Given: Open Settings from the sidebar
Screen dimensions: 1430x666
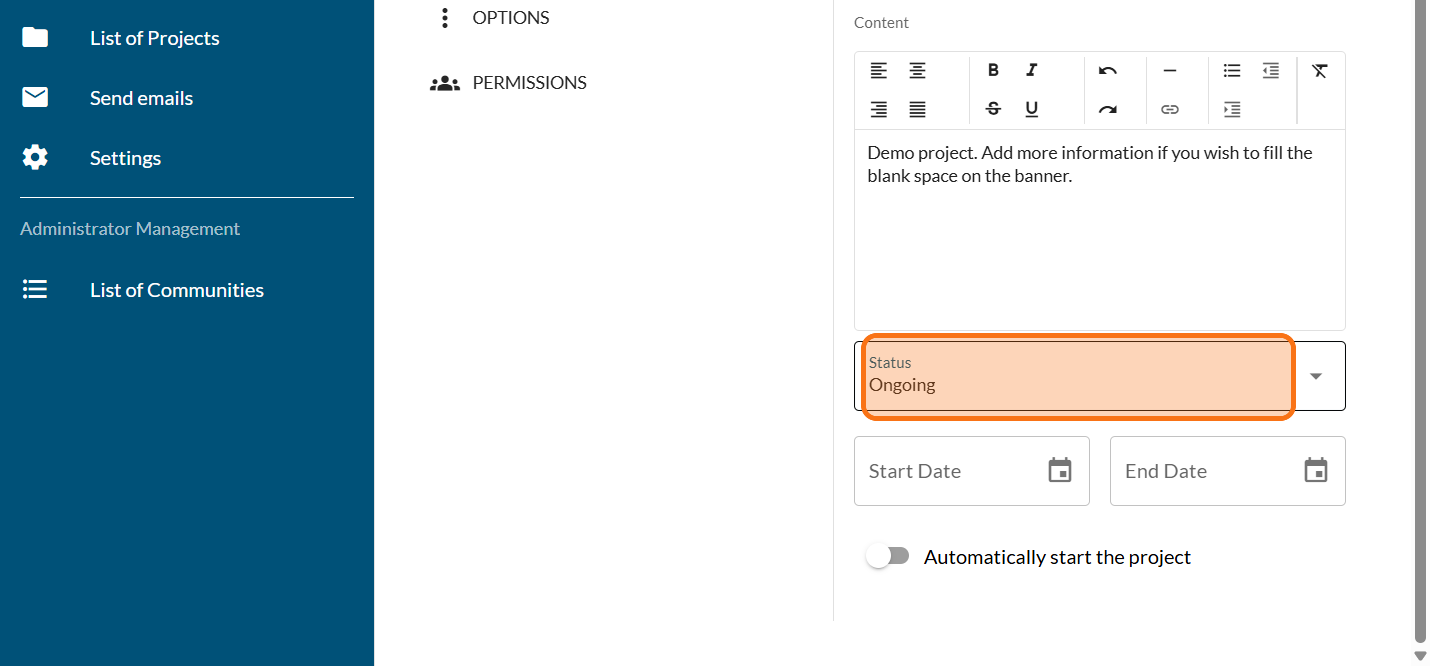Looking at the screenshot, I should (x=125, y=158).
